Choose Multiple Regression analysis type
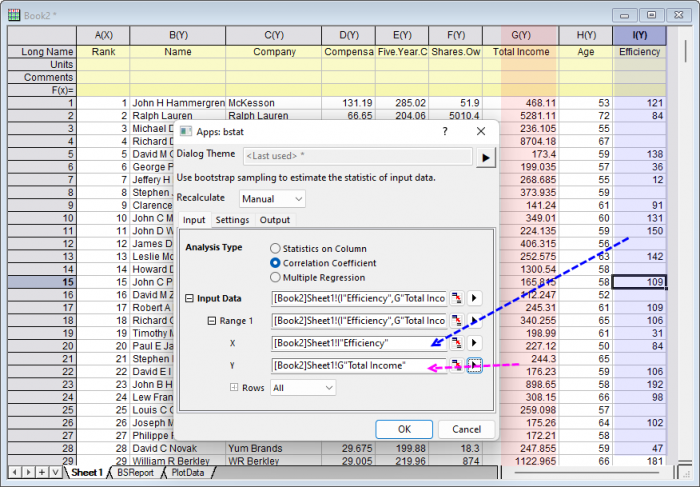This screenshot has width=700, height=487. coord(275,277)
